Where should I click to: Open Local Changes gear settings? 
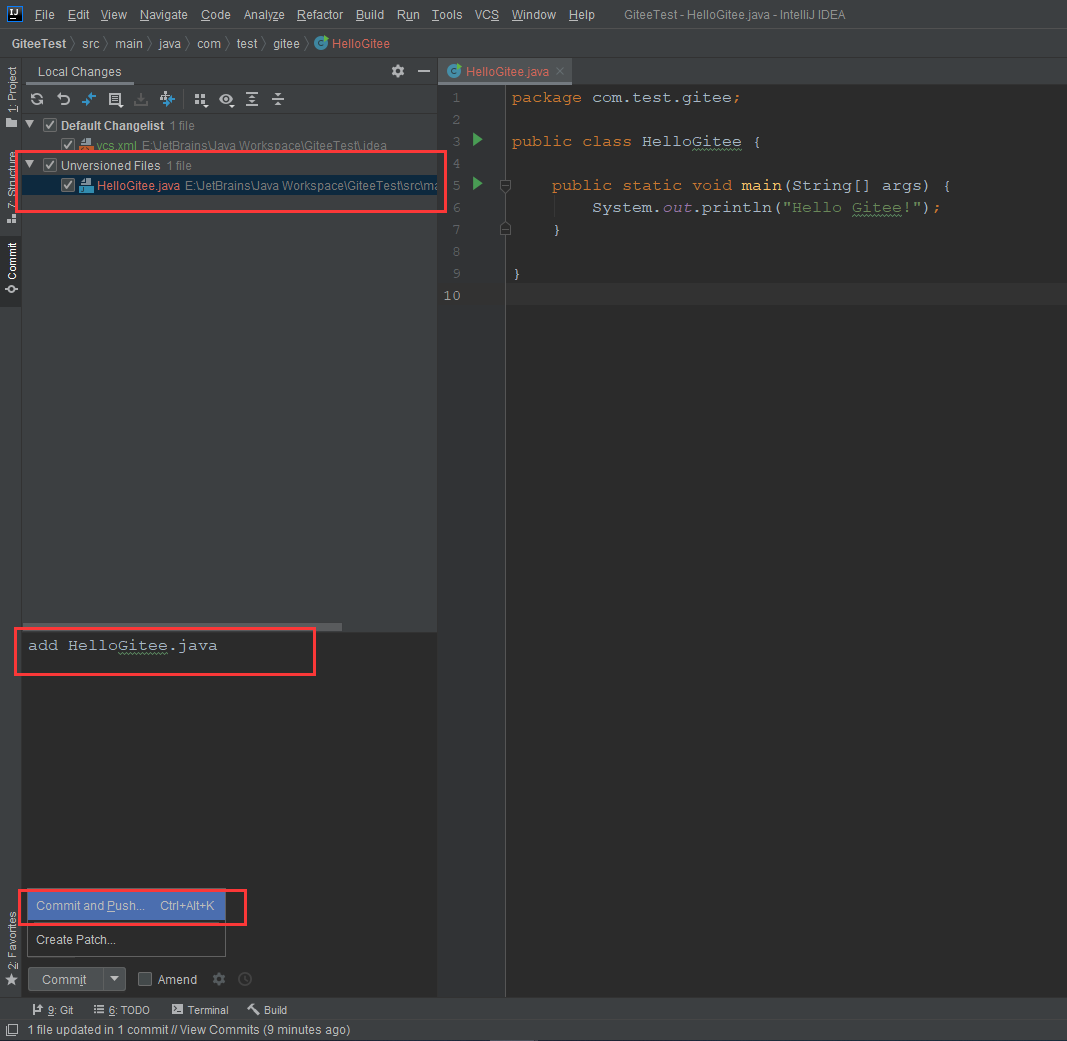(x=398, y=71)
